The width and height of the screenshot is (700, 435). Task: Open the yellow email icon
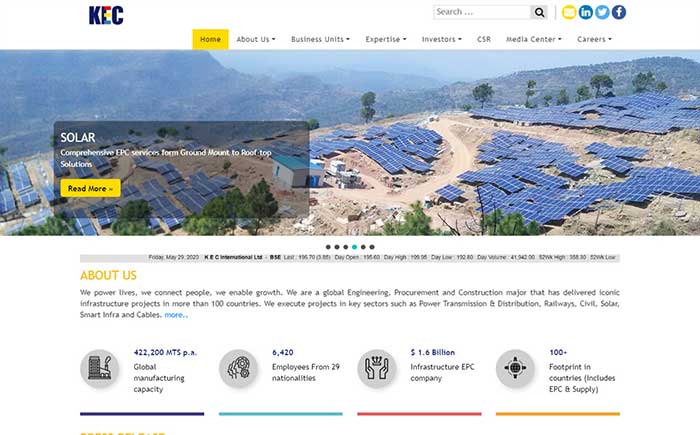coord(569,12)
